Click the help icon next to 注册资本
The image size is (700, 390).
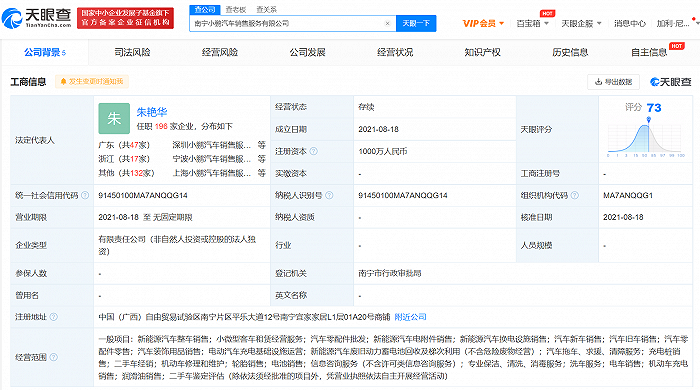pyautogui.click(x=313, y=151)
